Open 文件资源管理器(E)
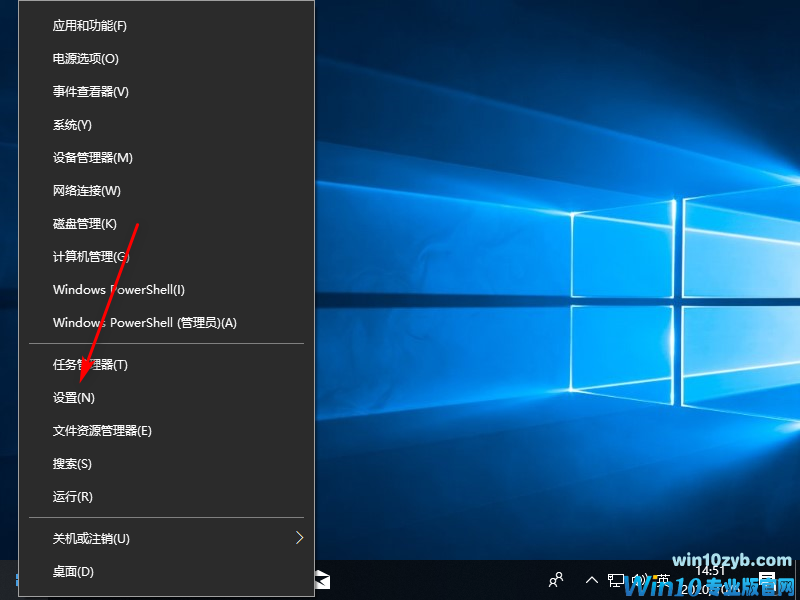The height and width of the screenshot is (600, 800). pos(102,431)
